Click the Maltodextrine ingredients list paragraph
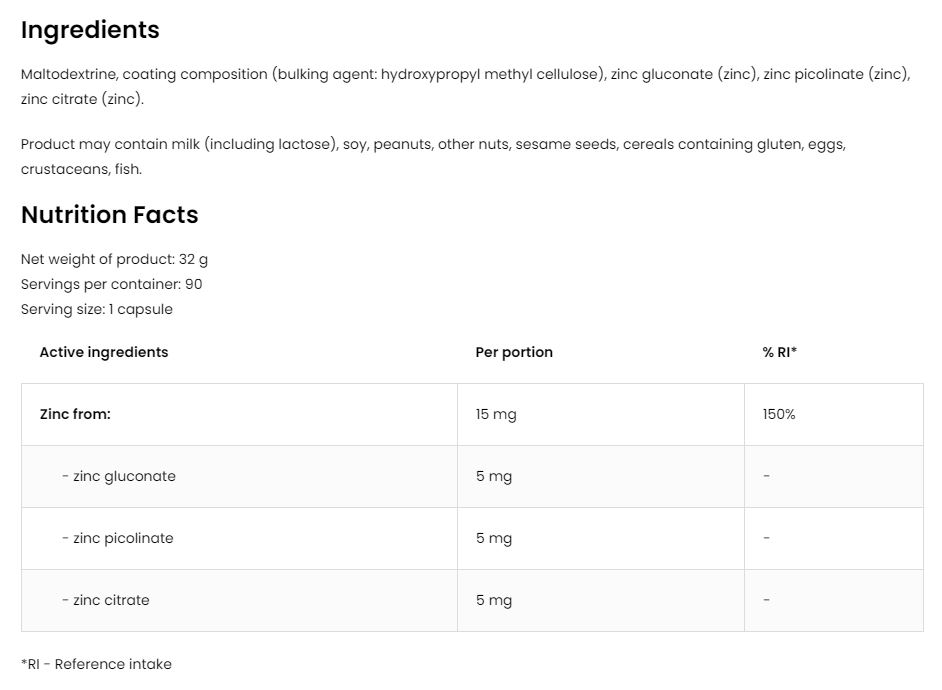This screenshot has height=690, width=942. coord(465,87)
